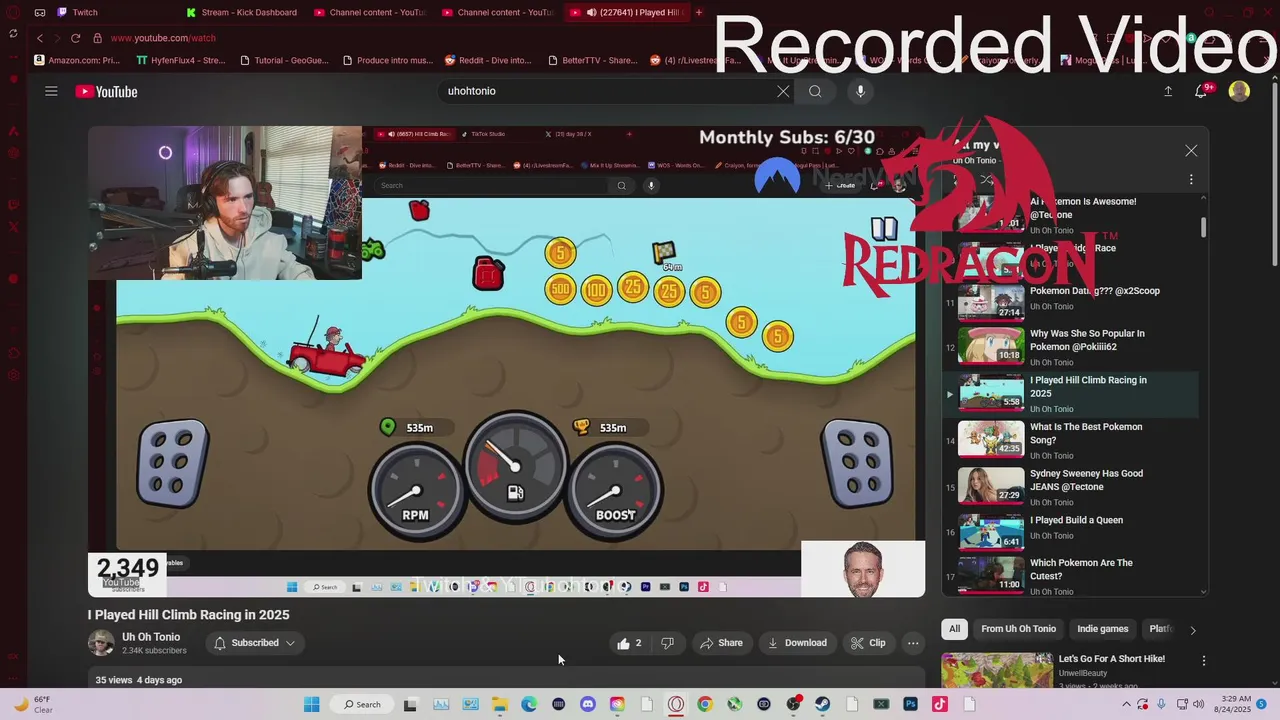This screenshot has height=720, width=1280.
Task: Open Windows taskbar Search
Action: pyautogui.click(x=360, y=704)
